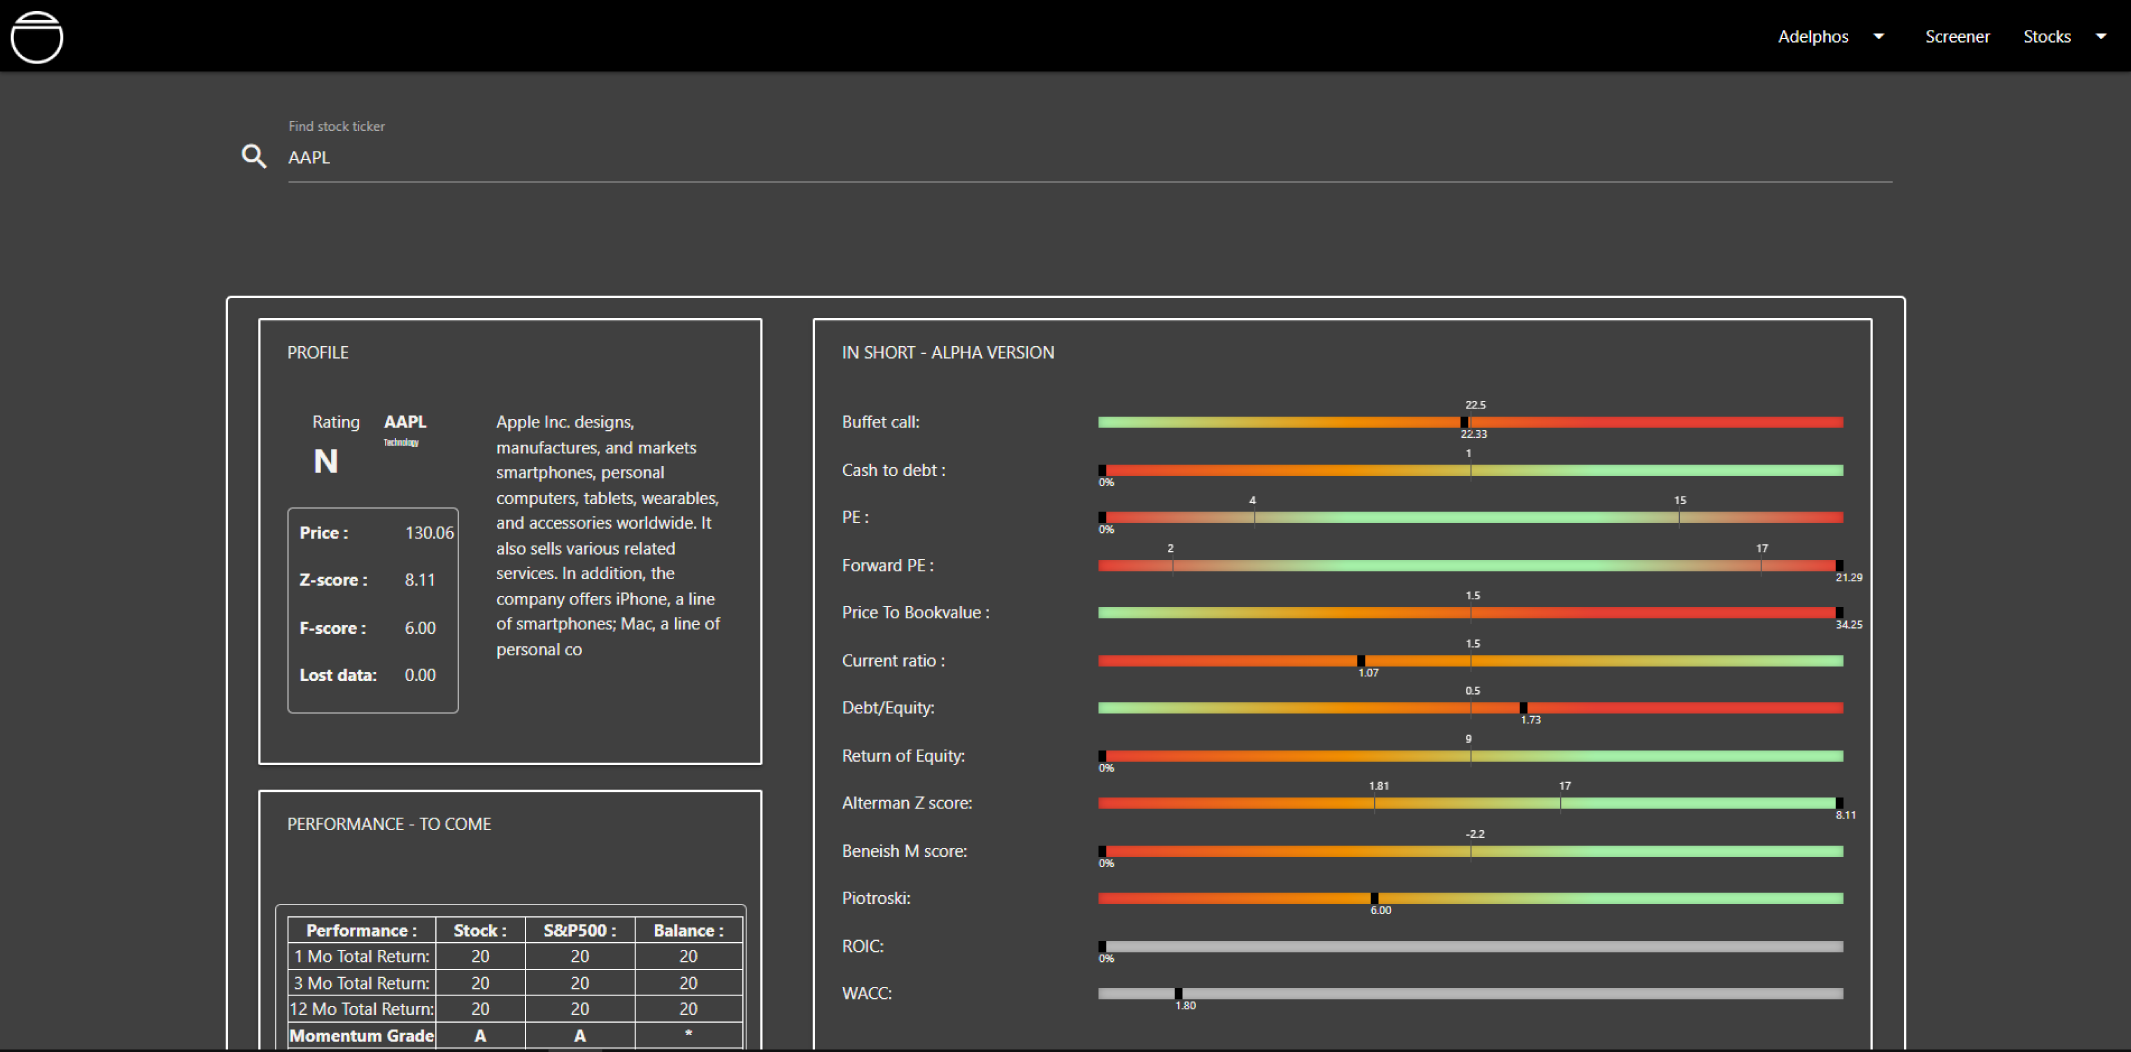Expand the Adelphos dropdown arrow
The image size is (2131, 1052).
[1879, 36]
